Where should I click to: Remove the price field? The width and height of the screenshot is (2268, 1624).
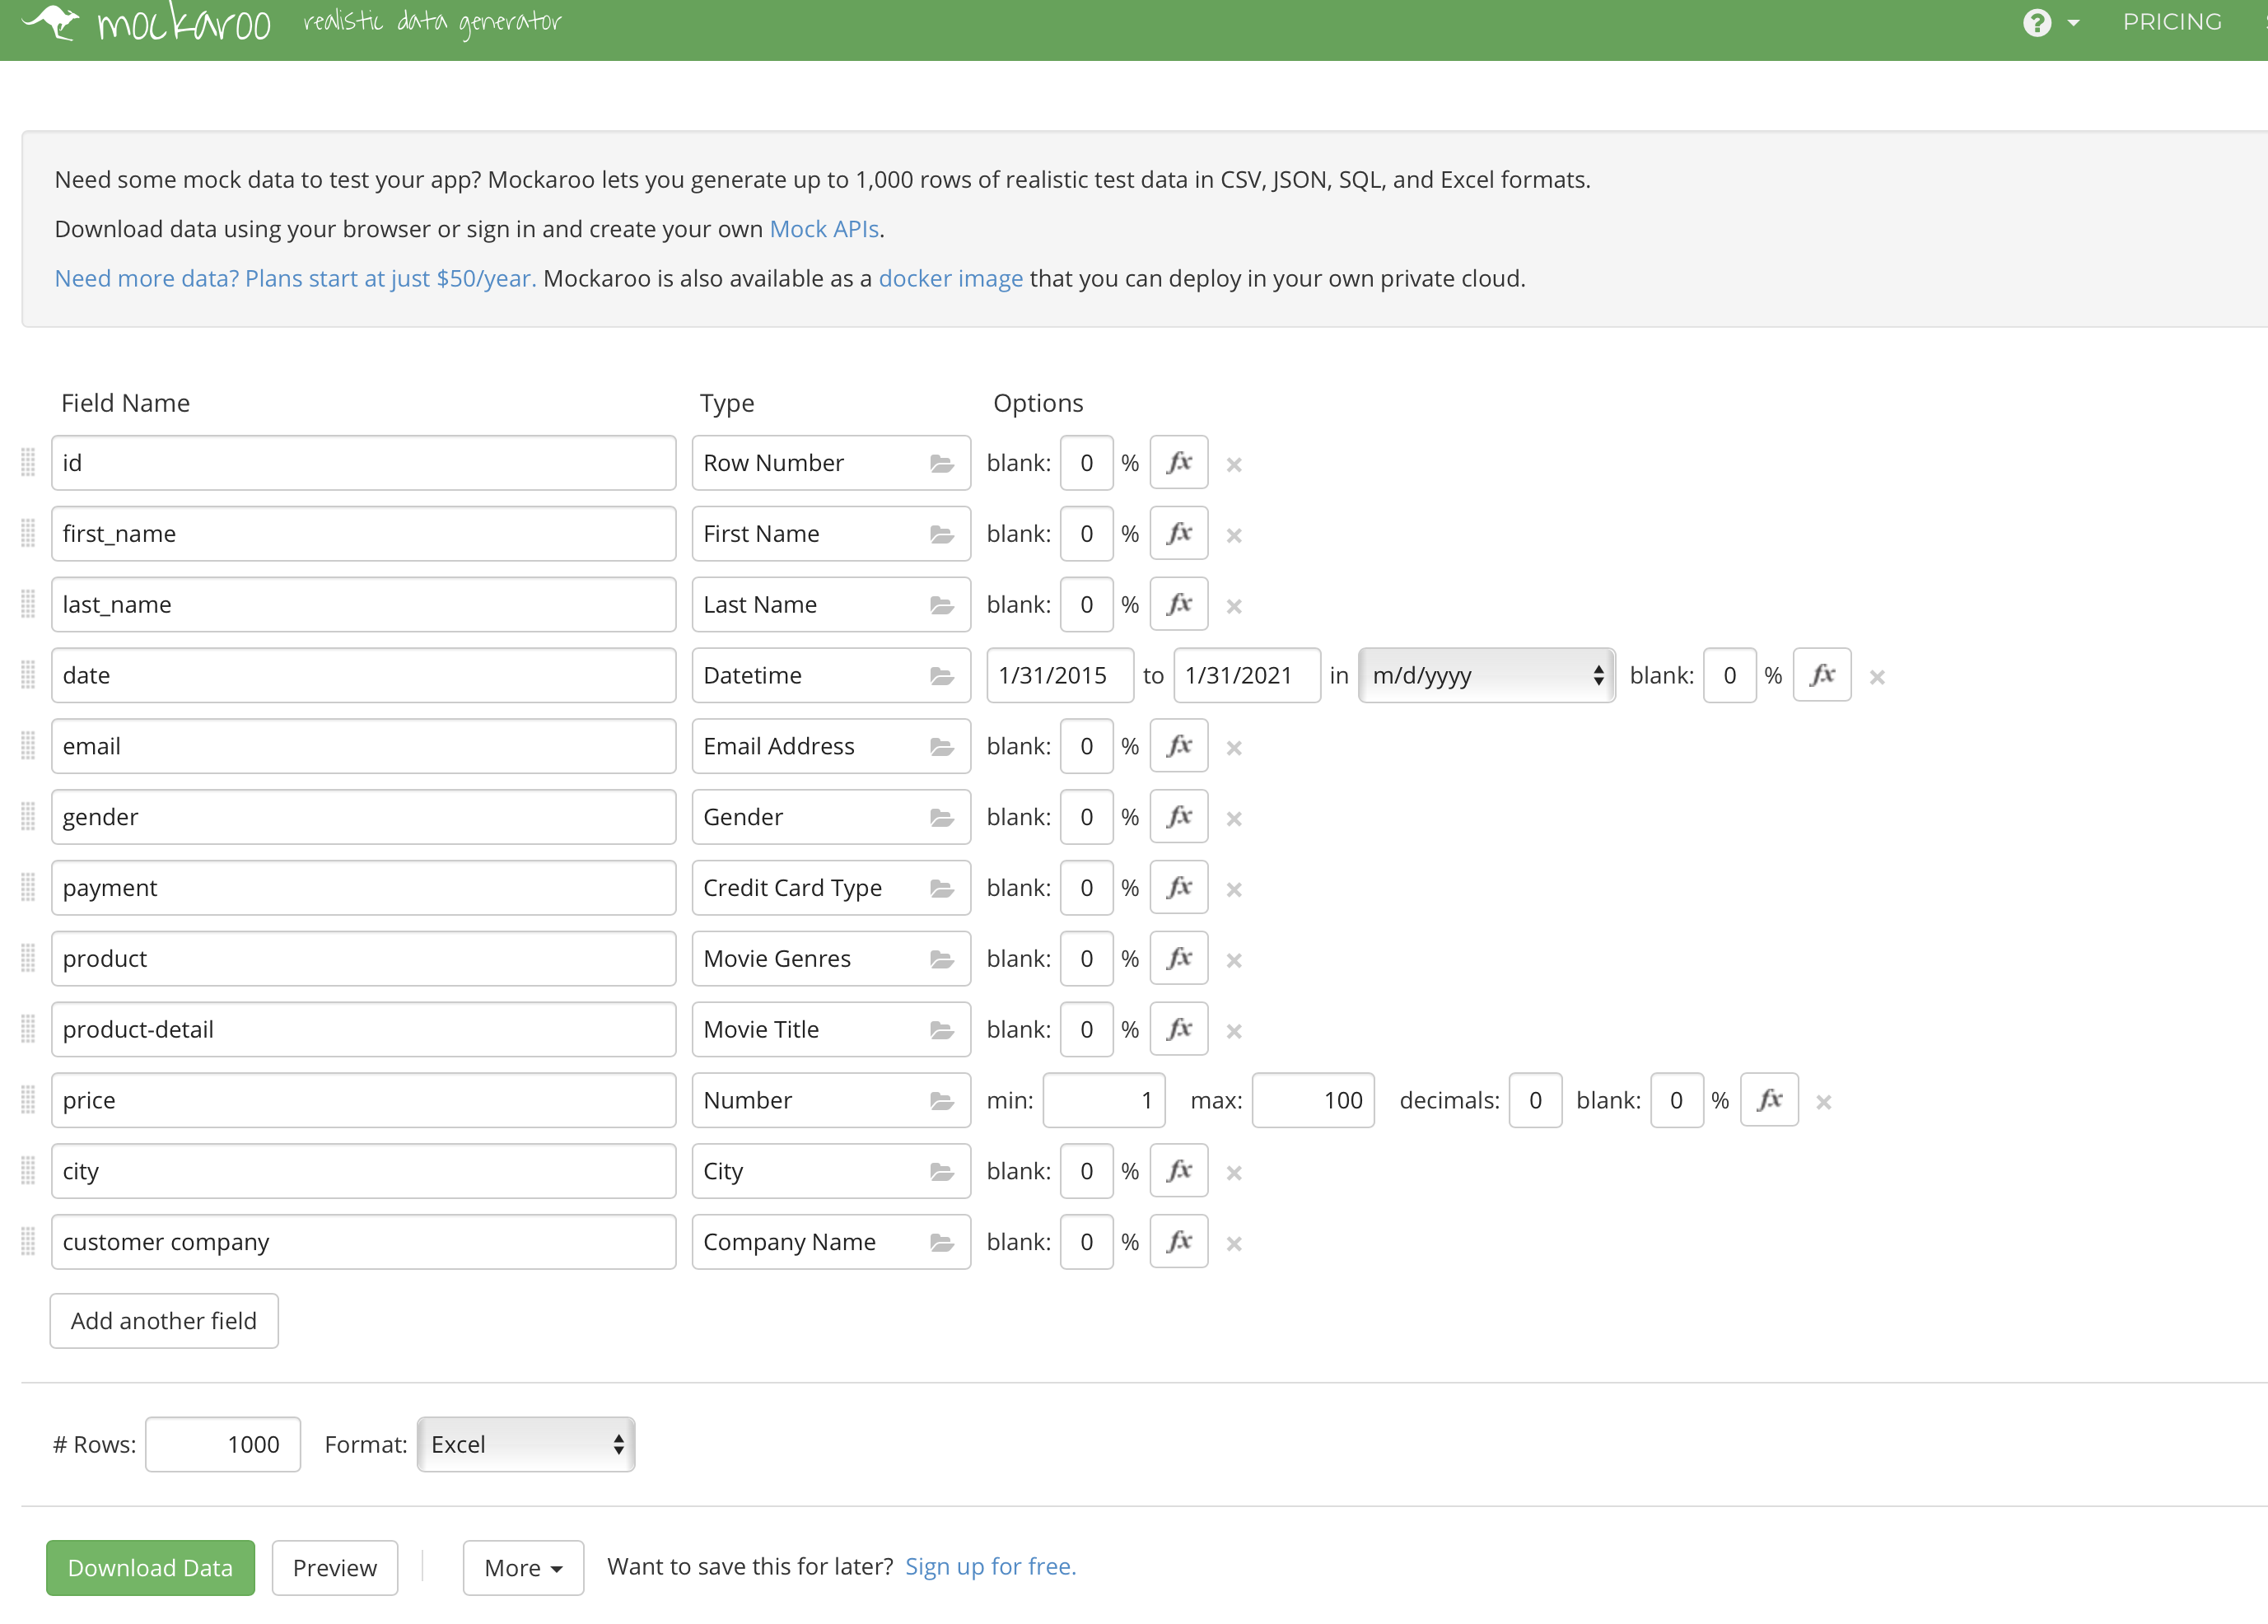click(1824, 1103)
